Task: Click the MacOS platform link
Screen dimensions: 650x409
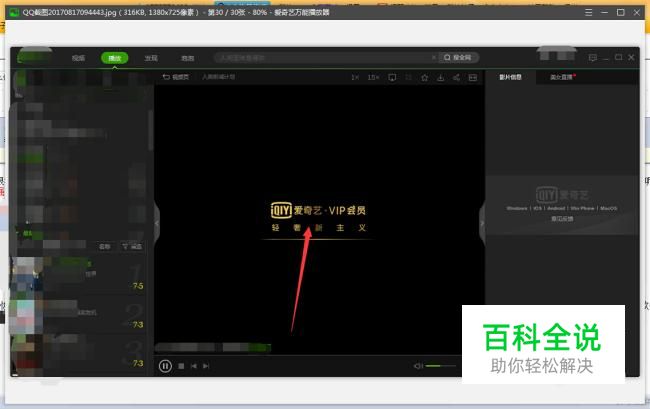Action: [x=608, y=208]
